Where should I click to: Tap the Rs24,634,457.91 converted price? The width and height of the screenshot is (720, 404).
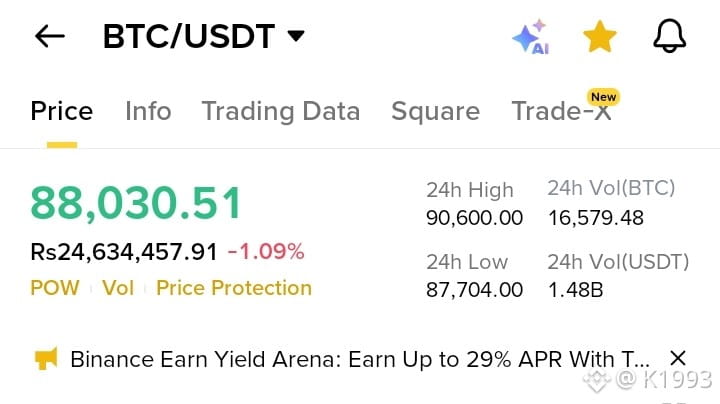124,251
